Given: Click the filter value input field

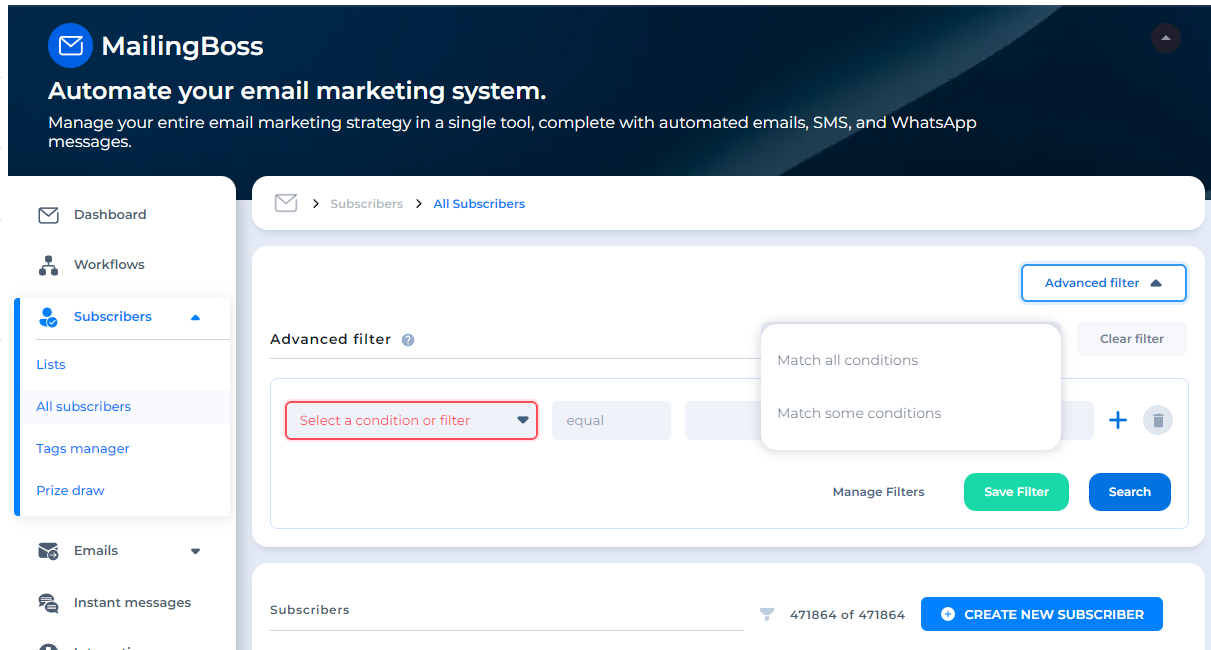Looking at the screenshot, I should coord(889,421).
